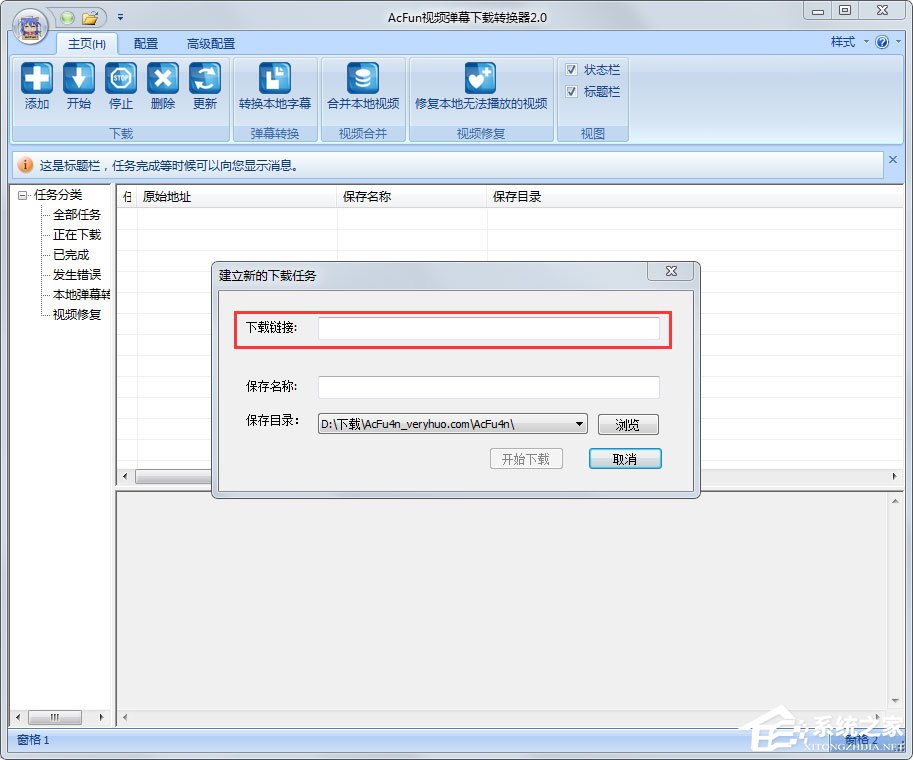This screenshot has width=913, height=760.
Task: Click the 更新 (Update) icon
Action: tap(204, 86)
